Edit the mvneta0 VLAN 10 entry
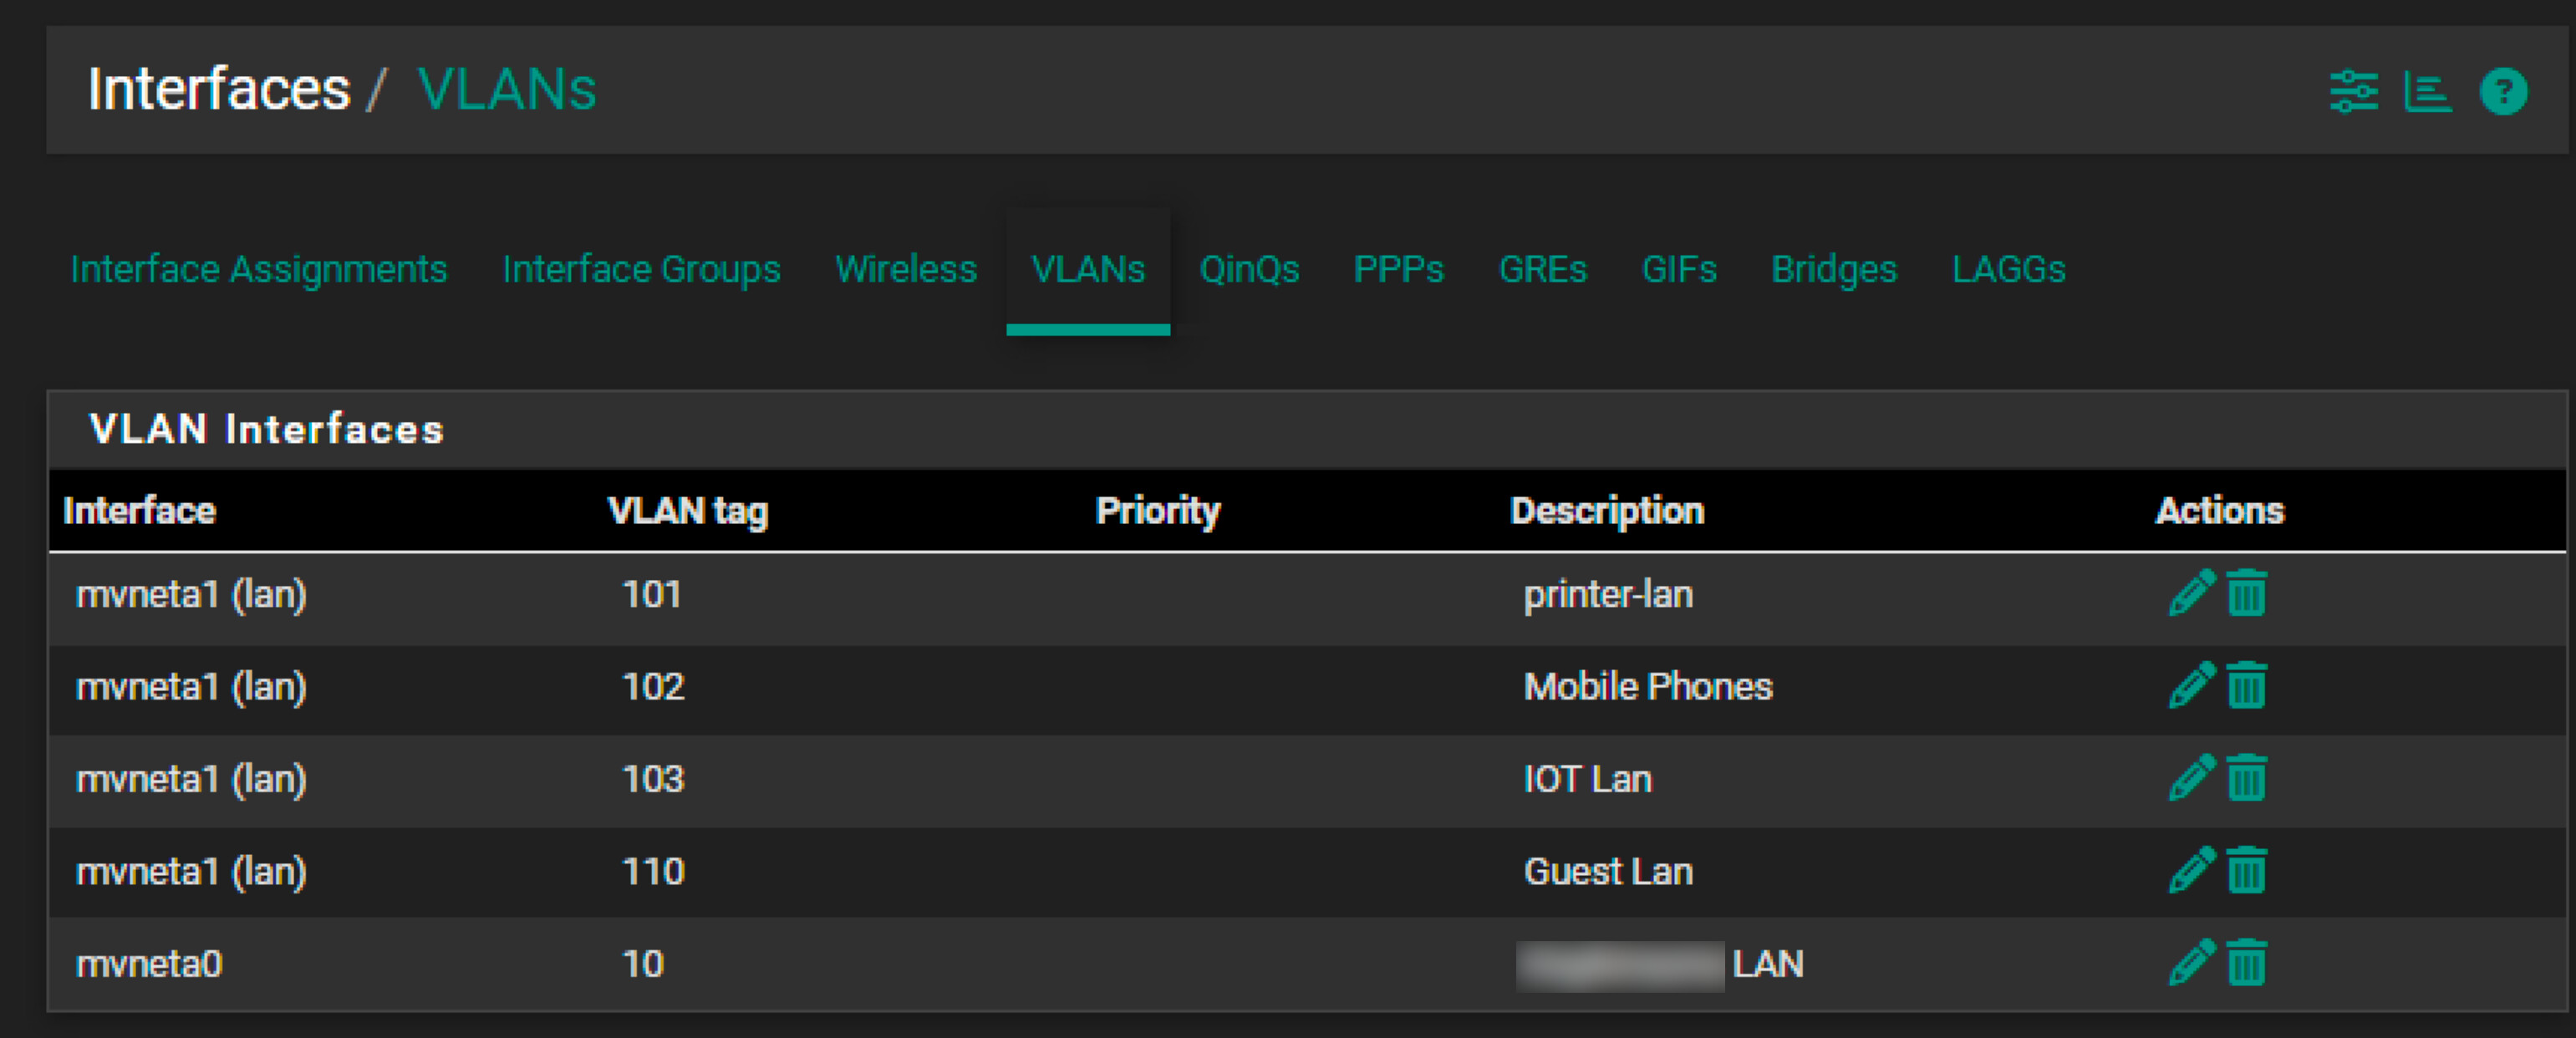The image size is (2576, 1038). click(x=2191, y=963)
